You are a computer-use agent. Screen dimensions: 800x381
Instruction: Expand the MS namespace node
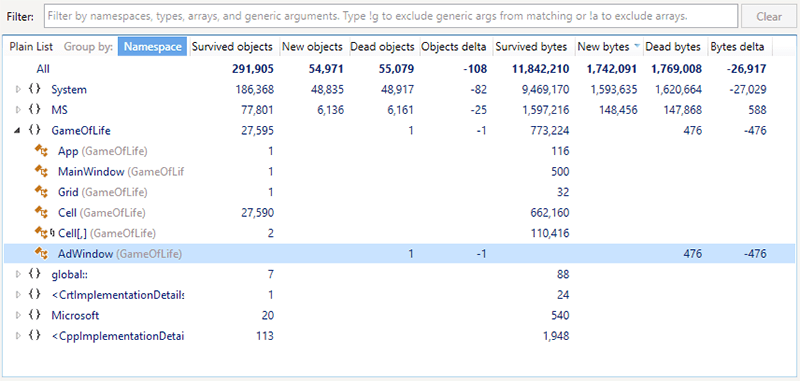pyautogui.click(x=18, y=110)
